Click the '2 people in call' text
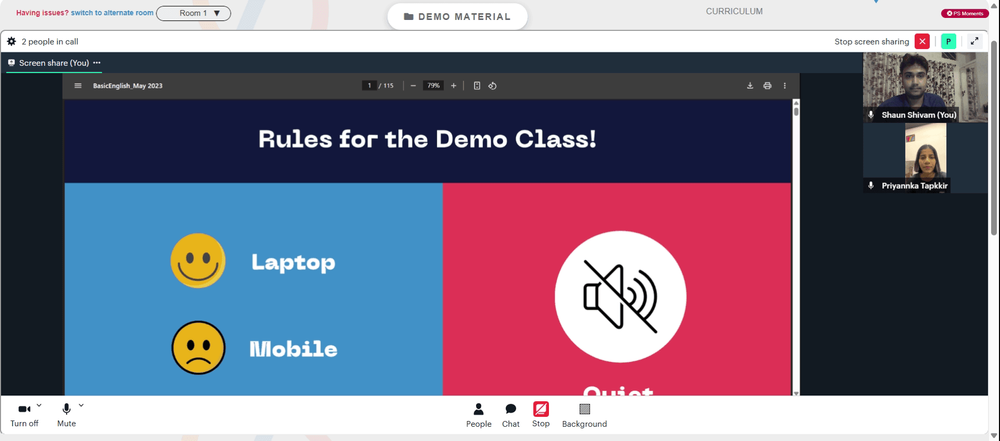This screenshot has height=441, width=1000. pyautogui.click(x=50, y=41)
